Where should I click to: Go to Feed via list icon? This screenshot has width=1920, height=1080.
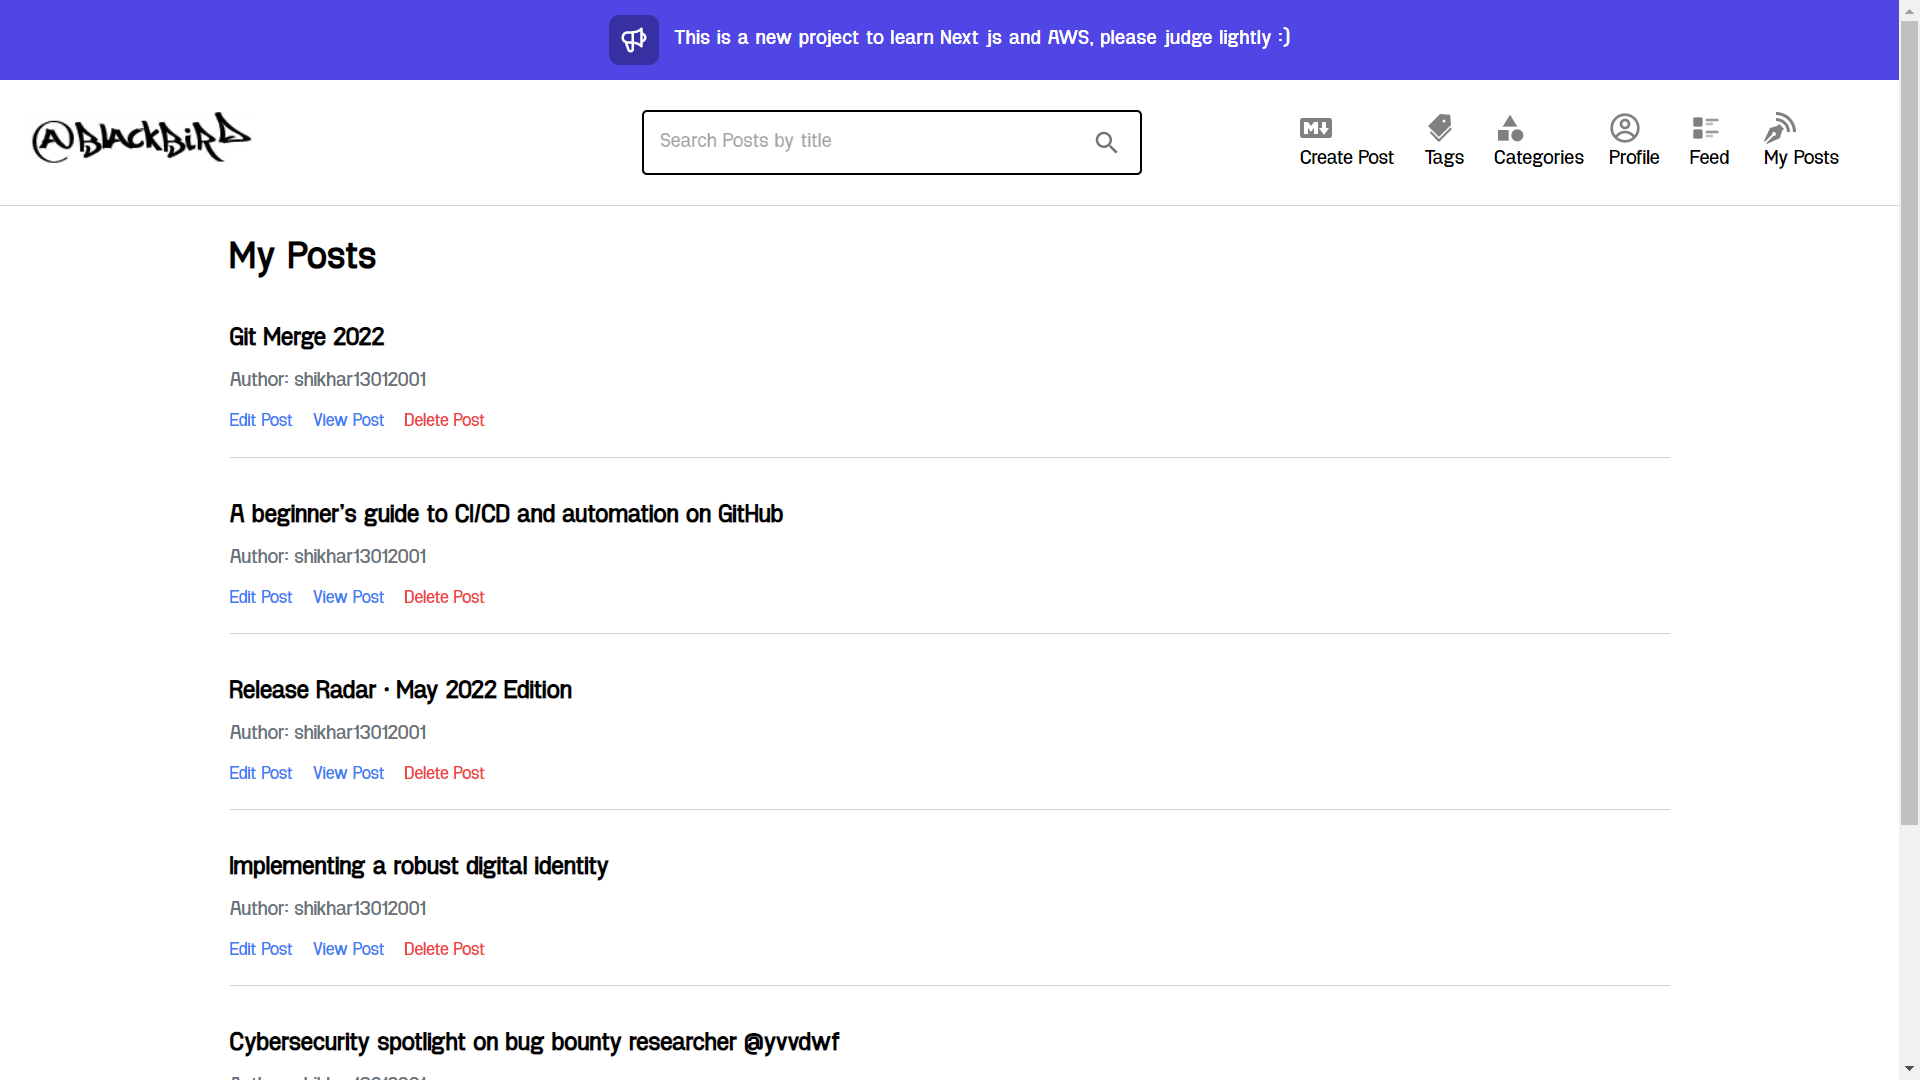(1705, 128)
